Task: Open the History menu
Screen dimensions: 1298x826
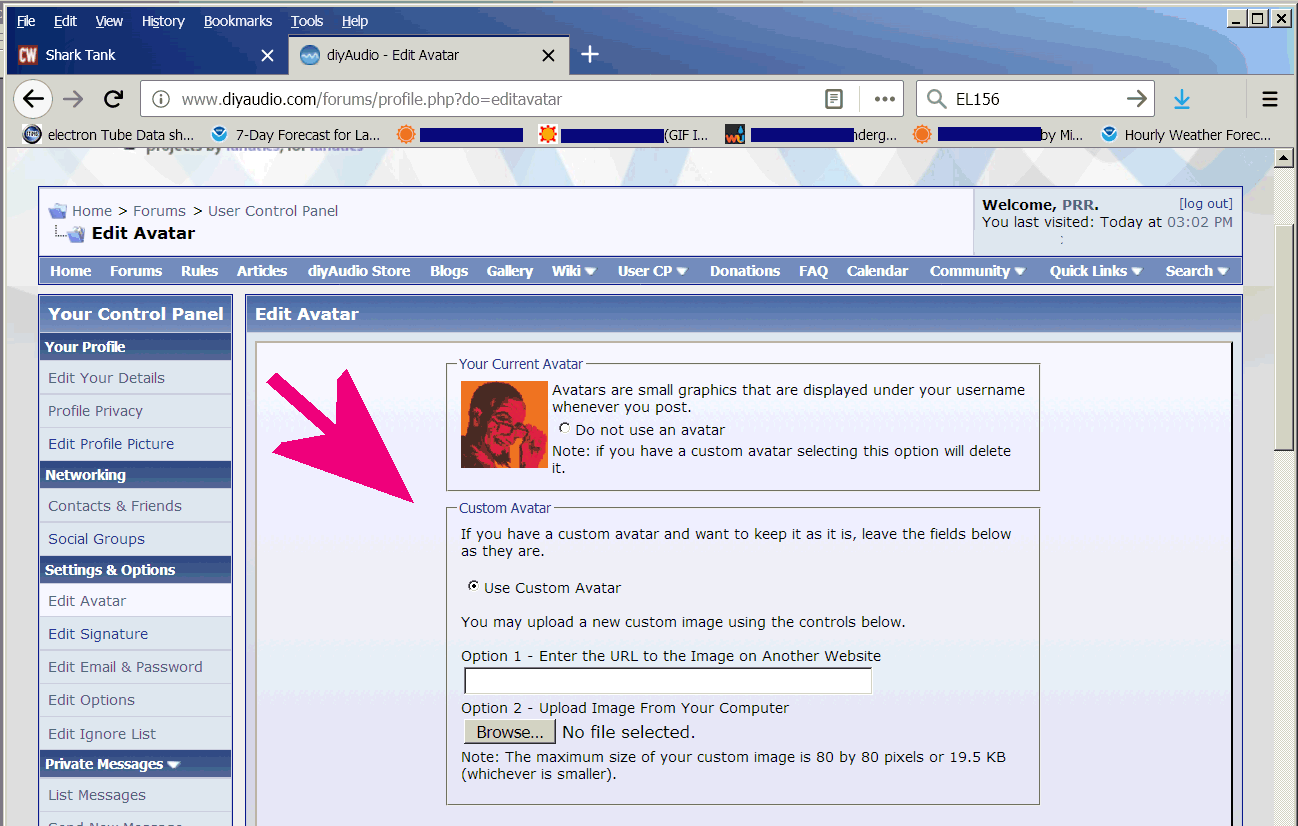Action: point(163,21)
